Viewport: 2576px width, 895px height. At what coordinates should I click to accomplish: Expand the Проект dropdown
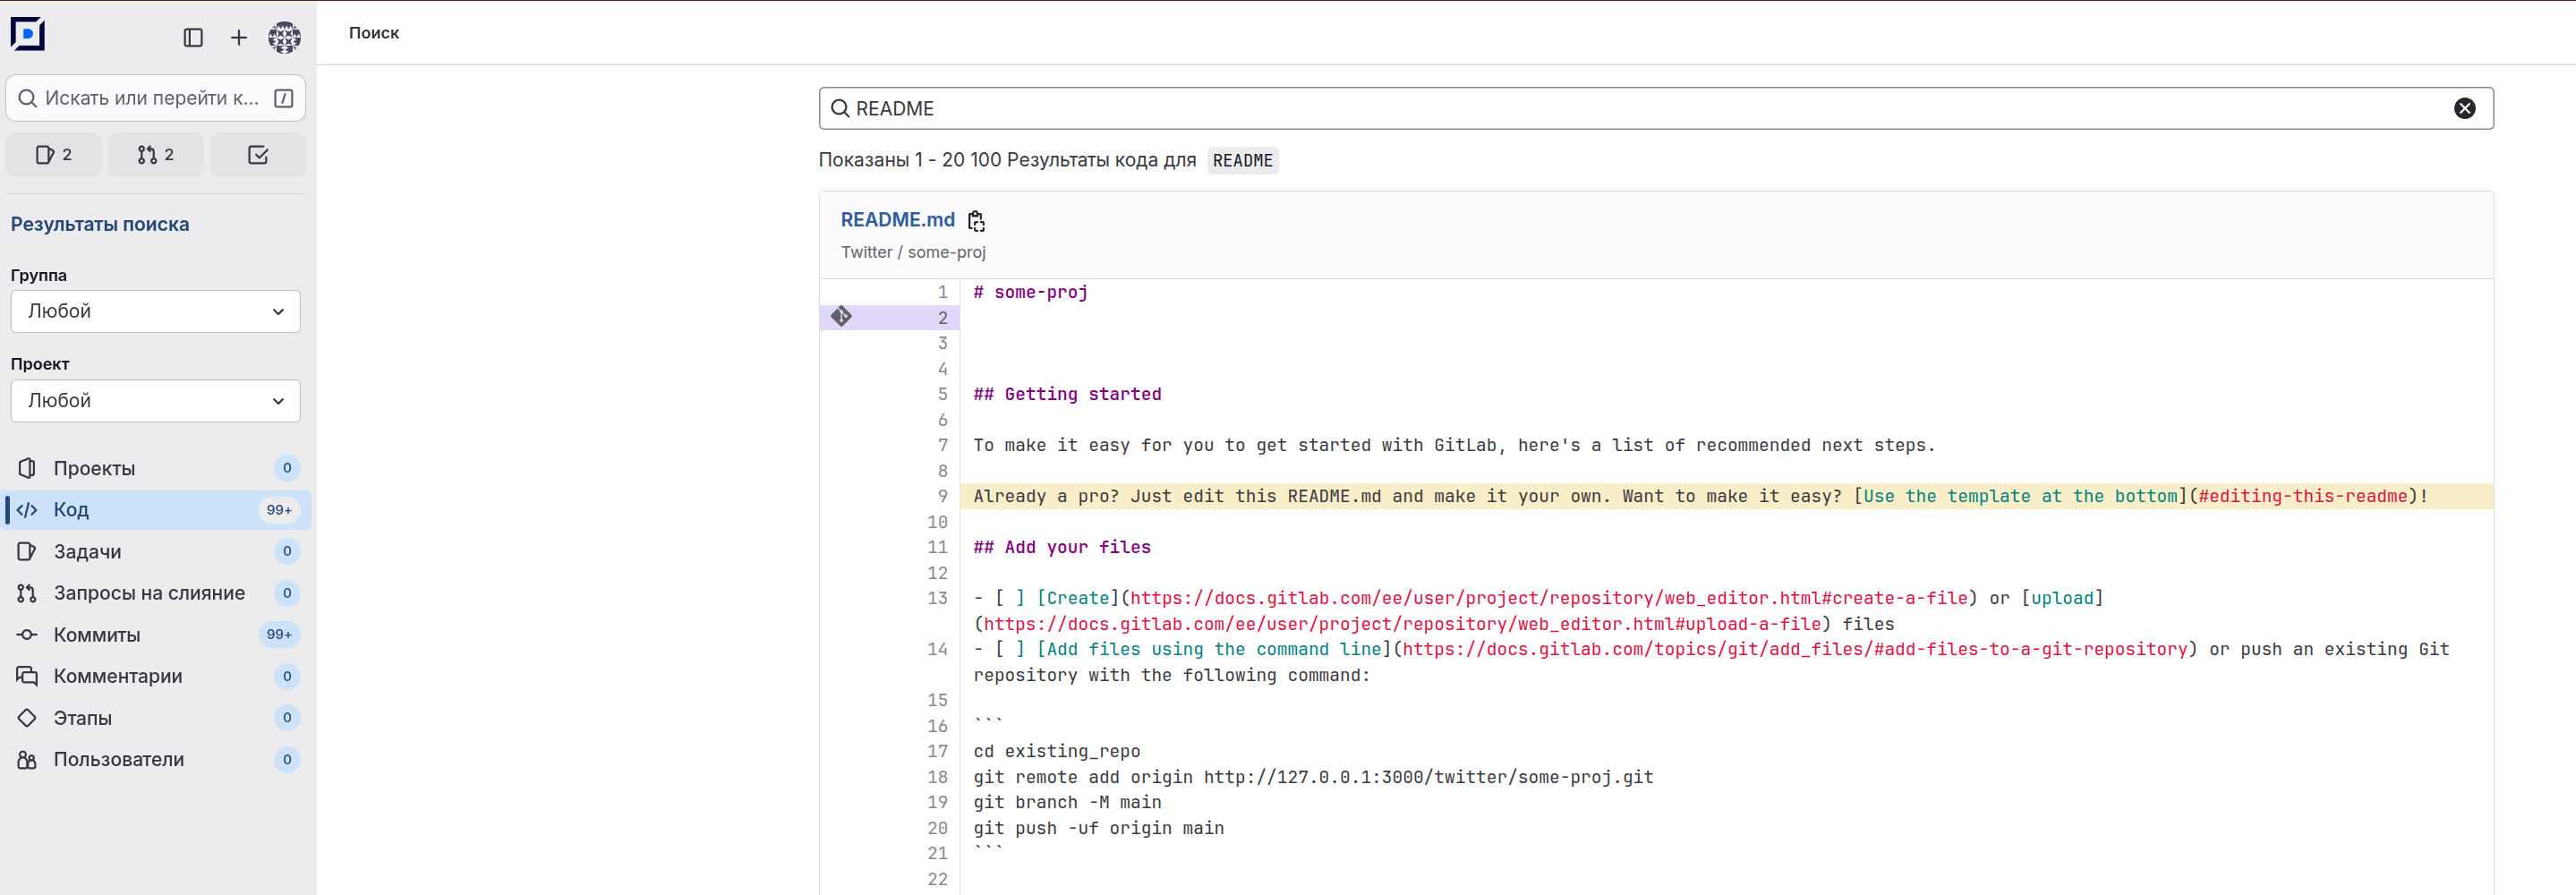point(155,401)
